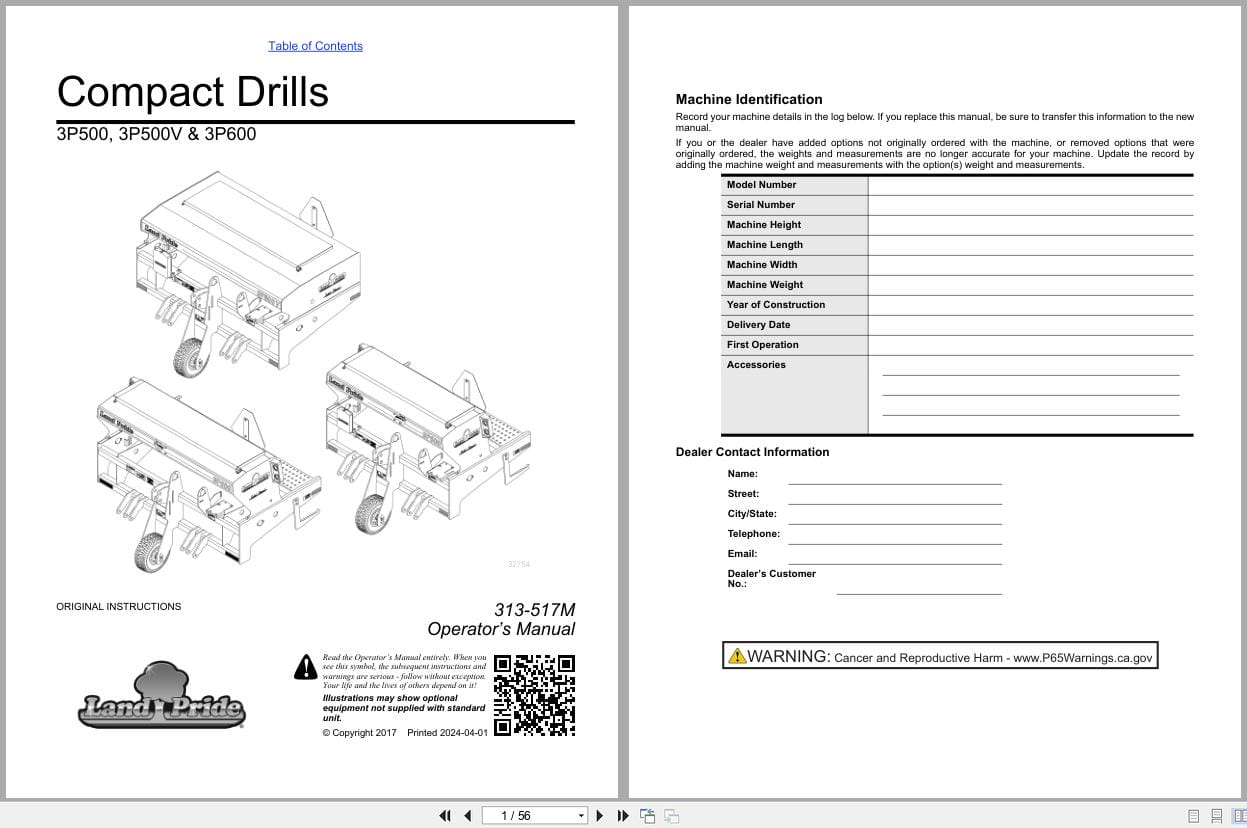Click the Year of Construction row label
This screenshot has height=828, width=1247.
click(x=776, y=305)
